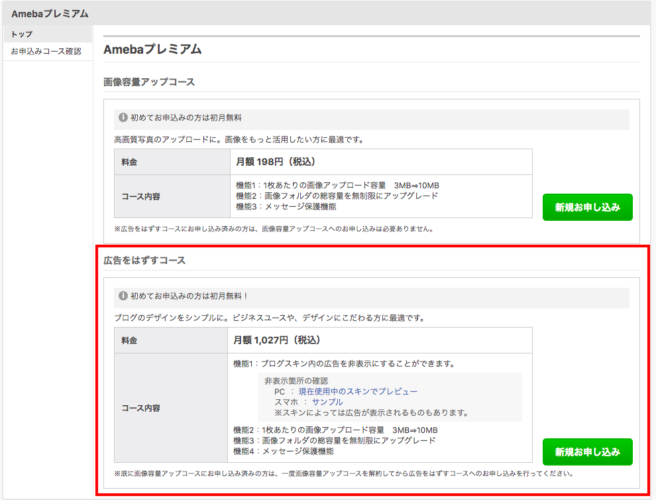
Task: Select the 月額 198円（税込） price text
Action: click(x=276, y=162)
